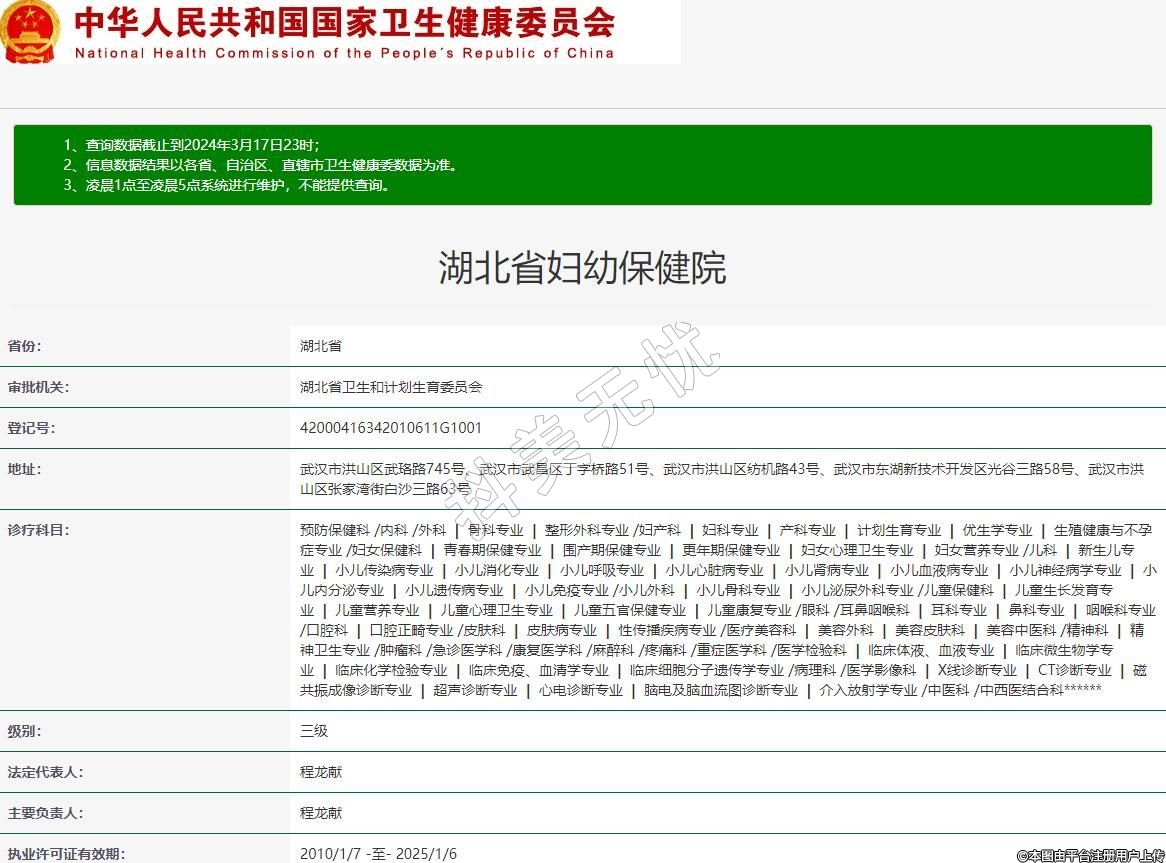Click the notice line about 凌晨 system maintenance
The width and height of the screenshot is (1166, 863).
click(226, 185)
